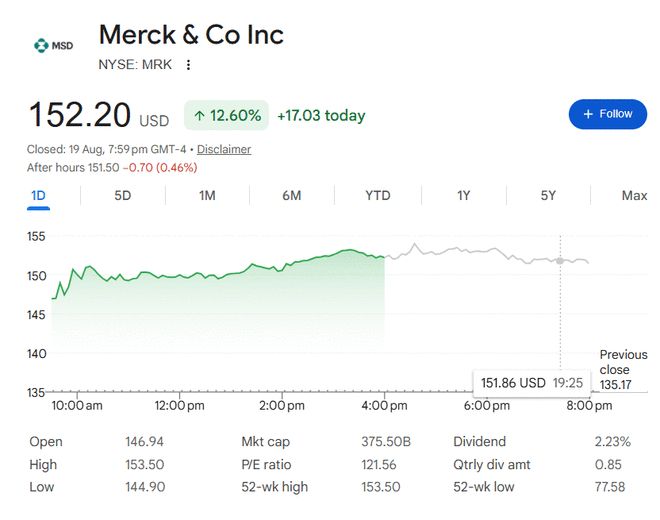This screenshot has height=520, width=660.
Task: Follow Merck & Co stock
Action: 607,114
